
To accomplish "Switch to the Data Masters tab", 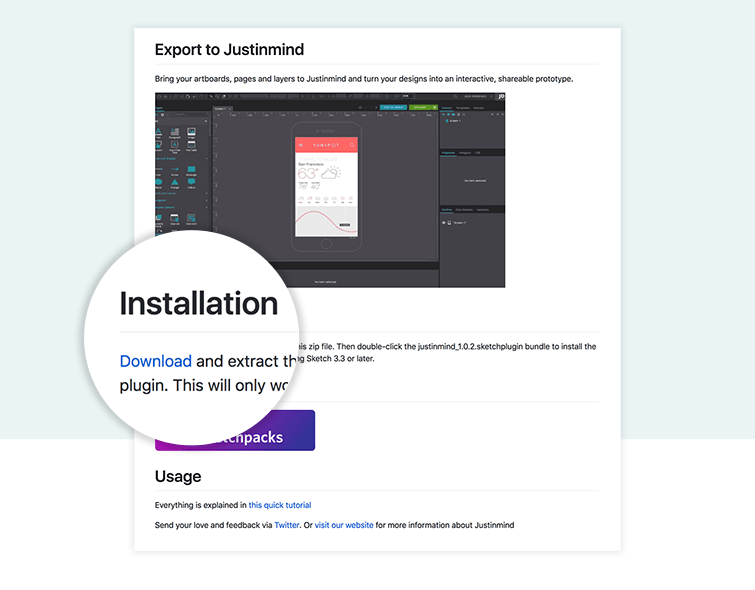I will click(464, 209).
